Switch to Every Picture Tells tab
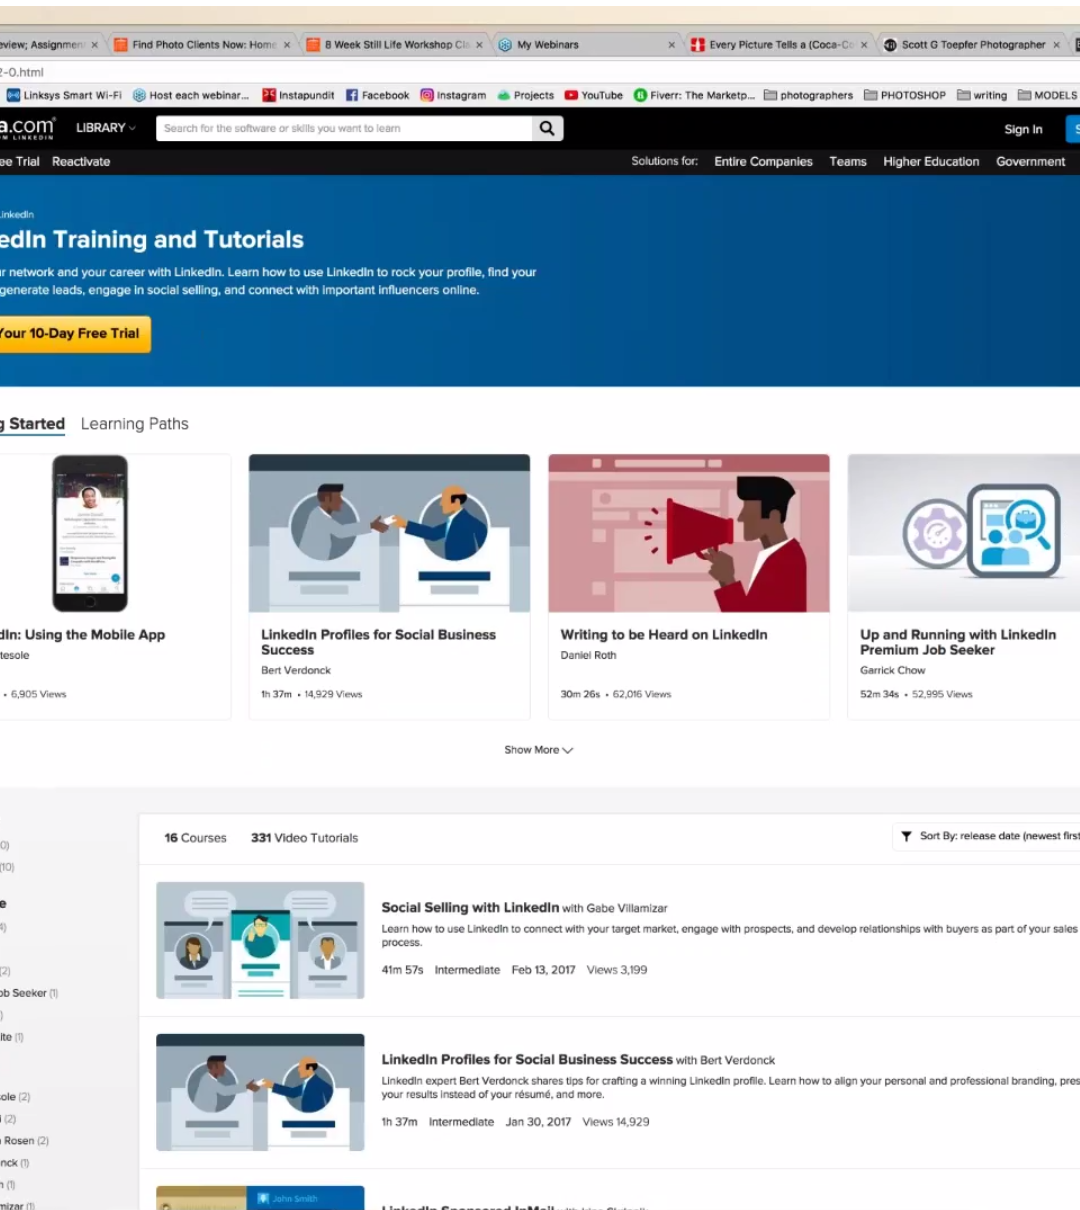Image resolution: width=1080 pixels, height=1210 pixels. 781,45
